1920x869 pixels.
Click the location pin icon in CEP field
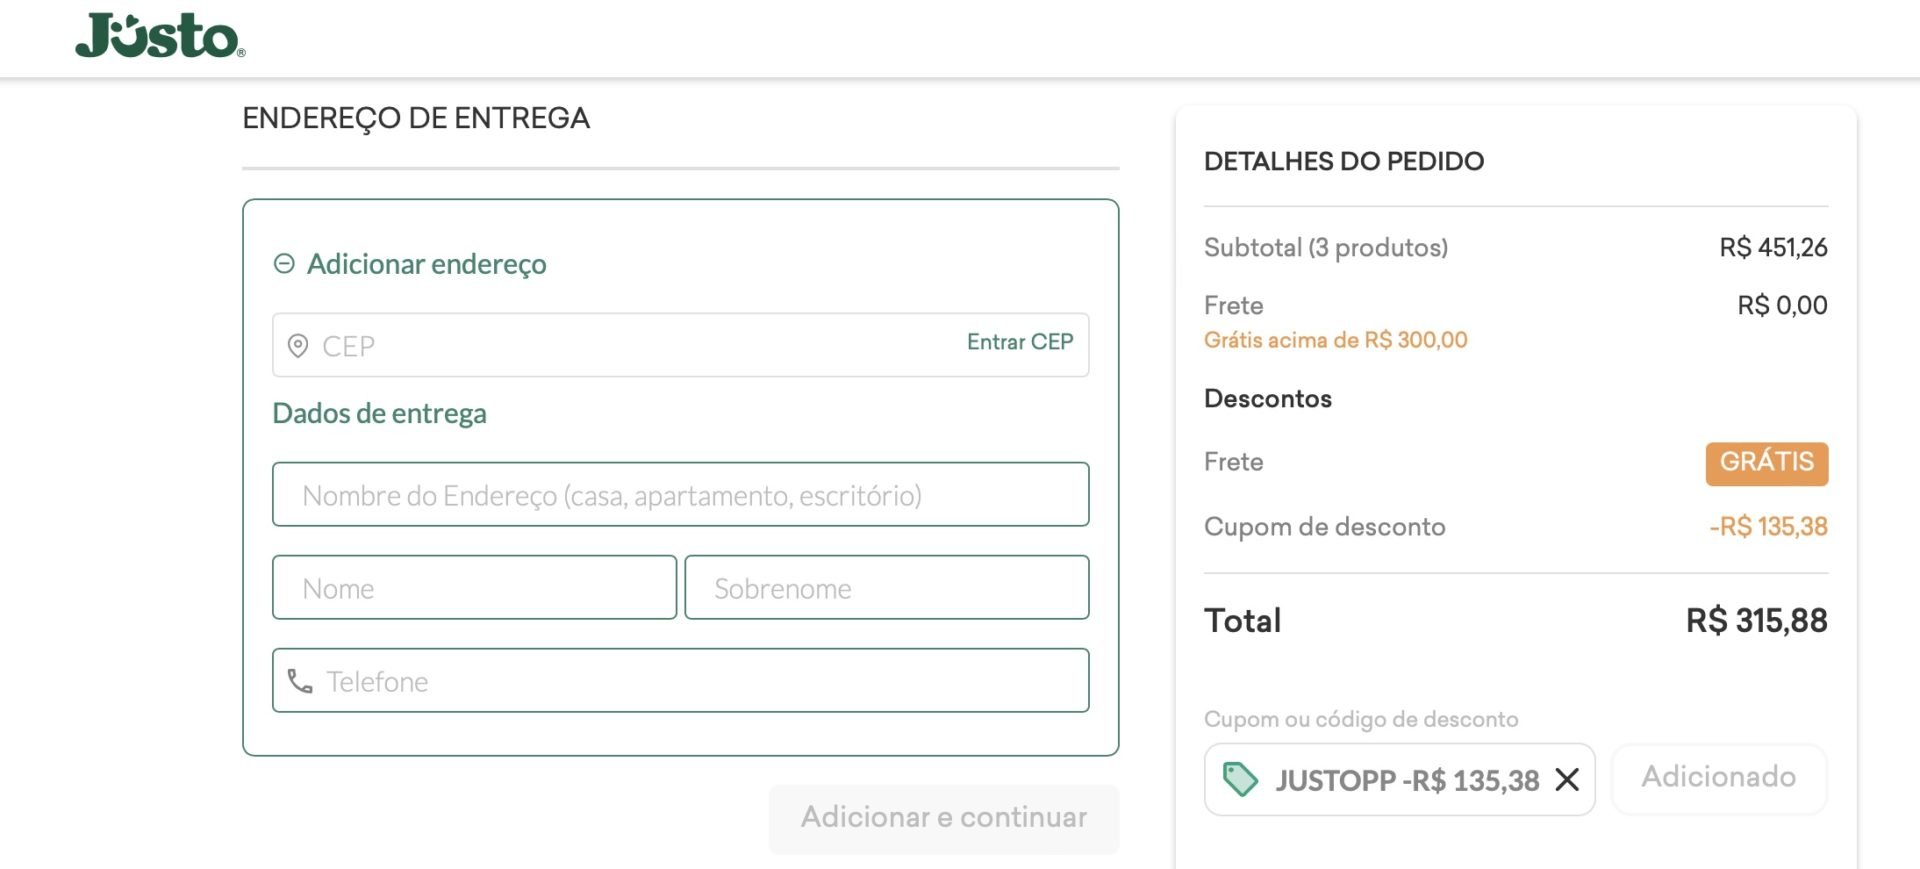(x=298, y=346)
